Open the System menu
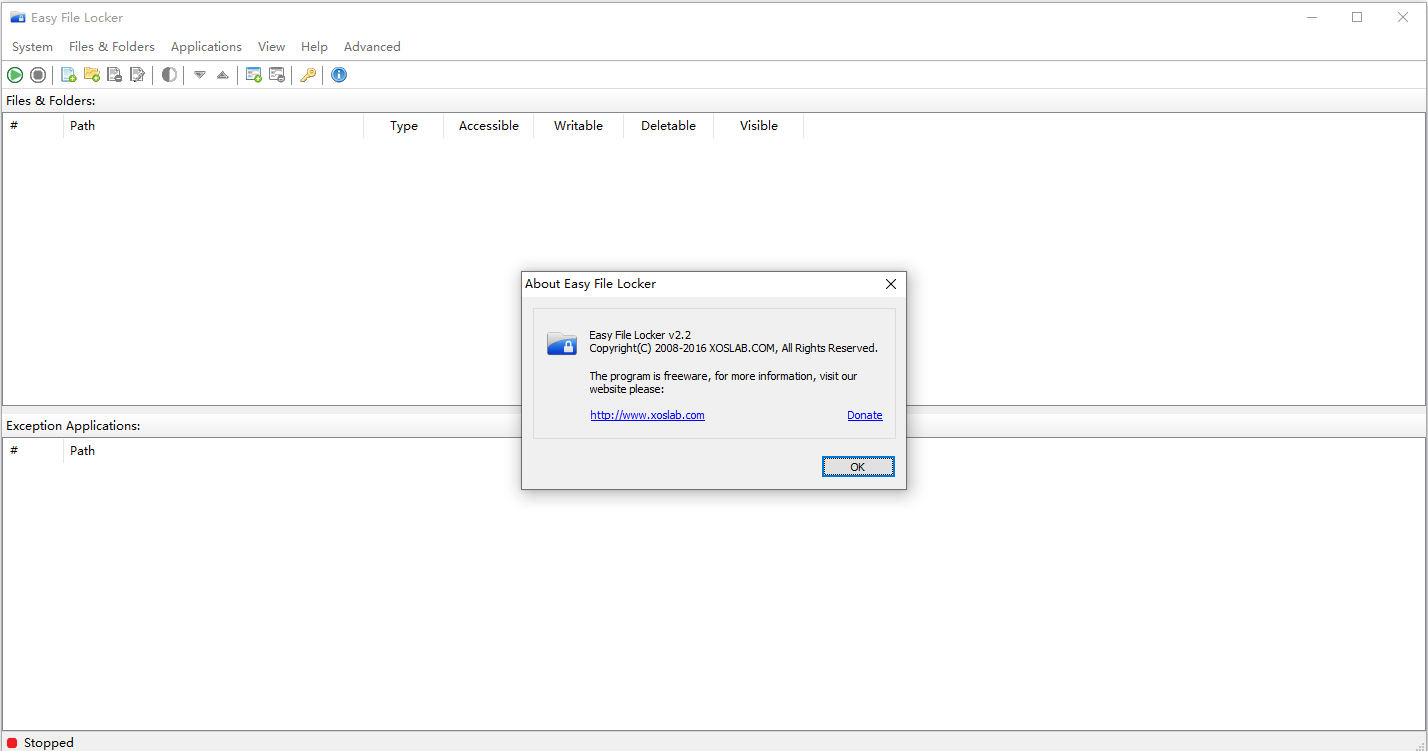 [x=32, y=47]
